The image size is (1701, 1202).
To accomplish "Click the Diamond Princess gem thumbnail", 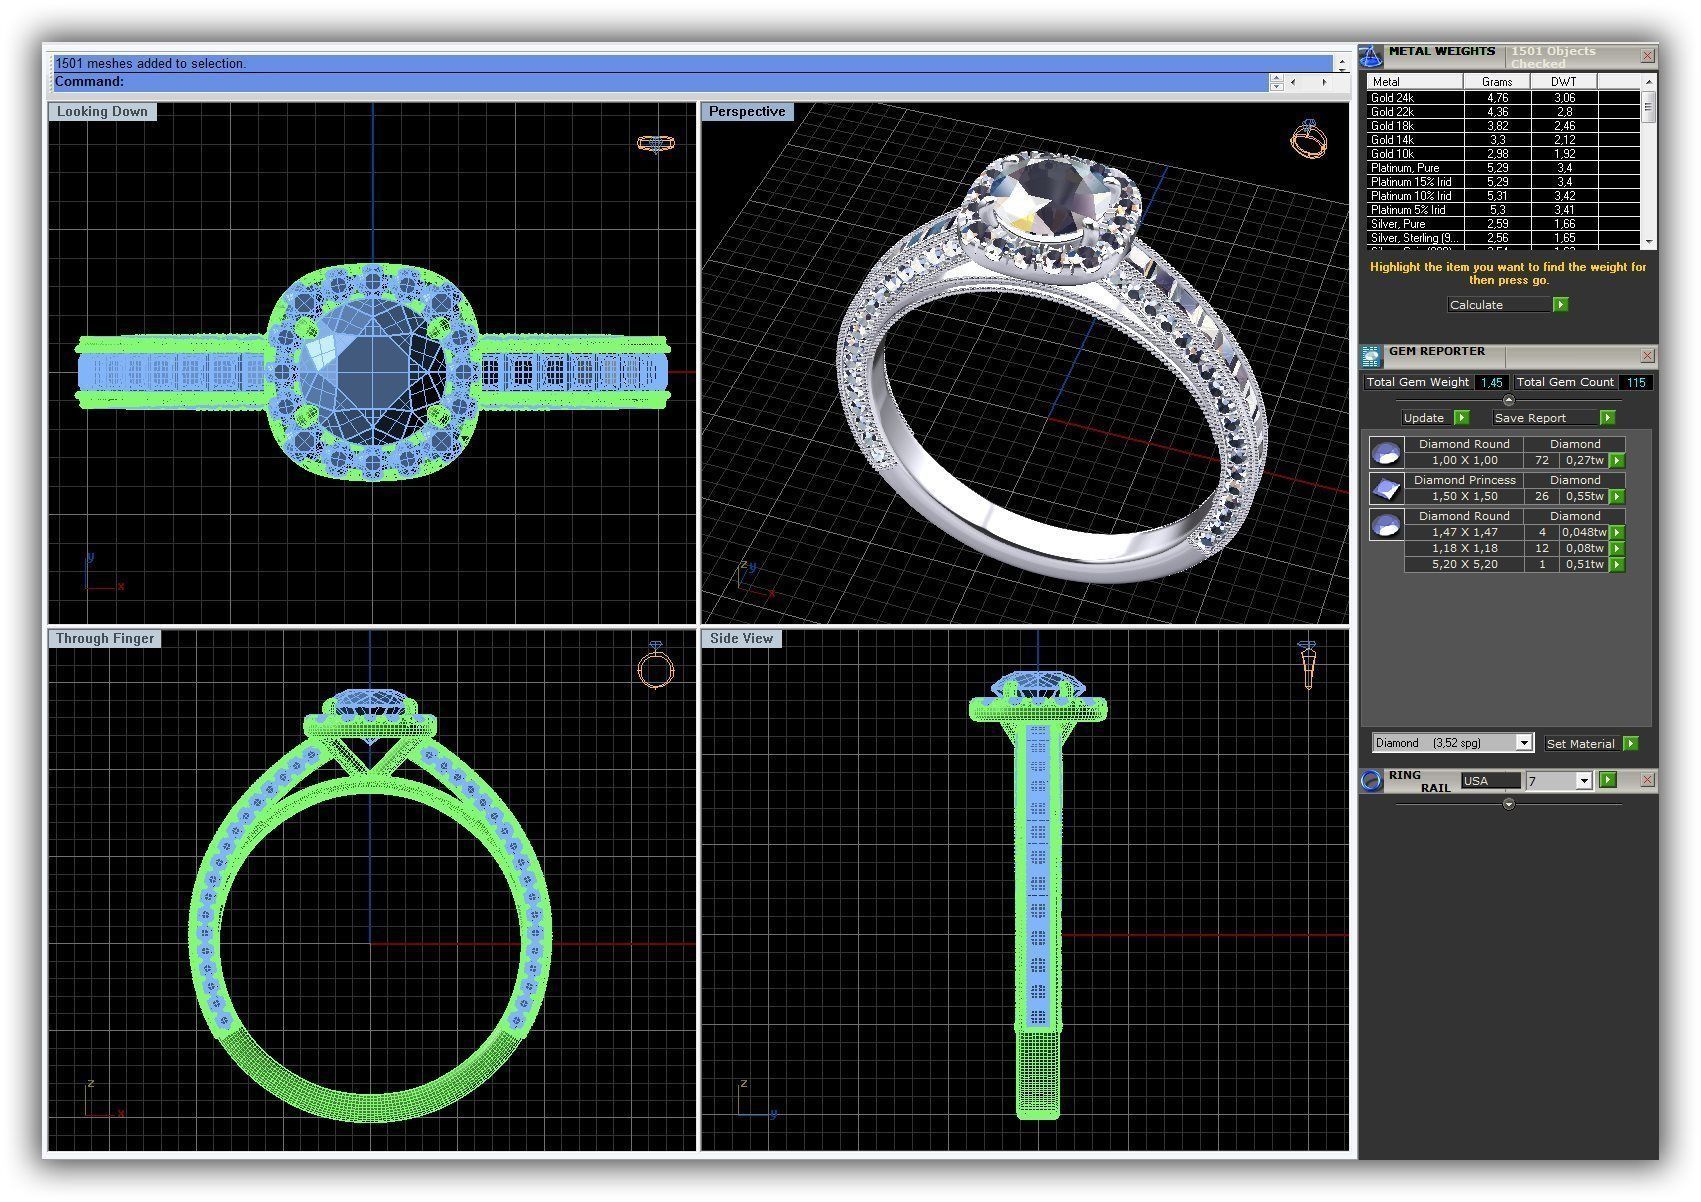I will 1386,488.
